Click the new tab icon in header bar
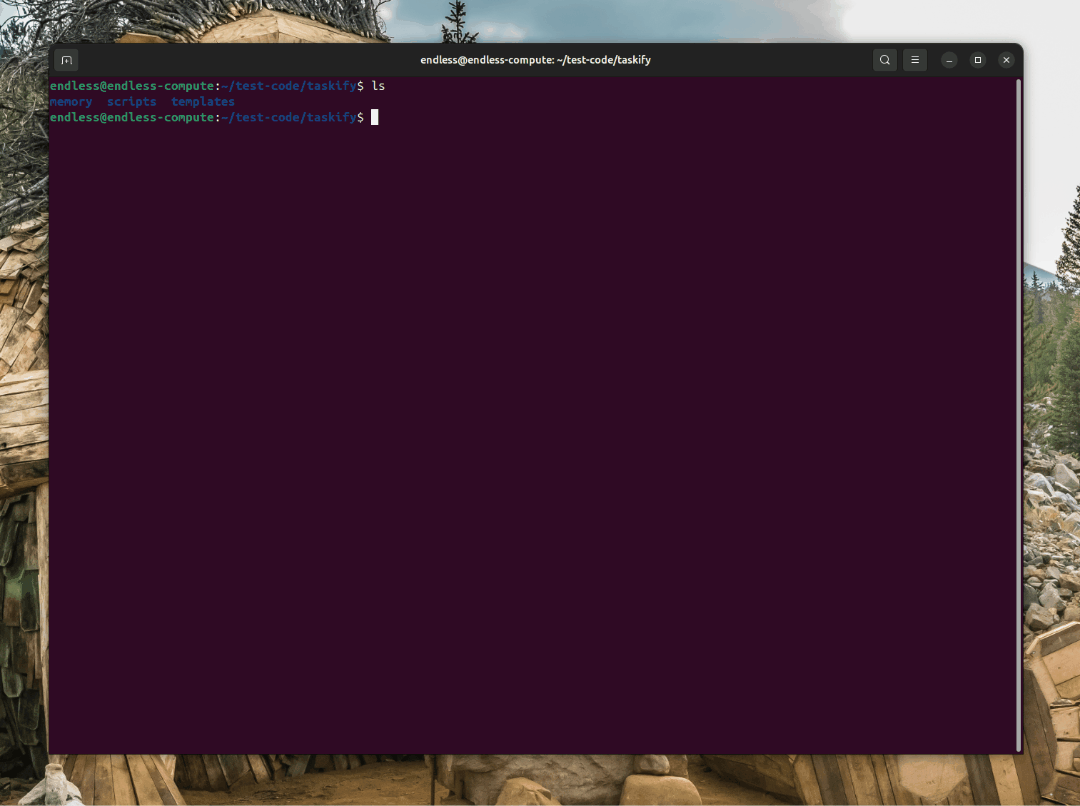This screenshot has width=1080, height=806. tap(66, 60)
